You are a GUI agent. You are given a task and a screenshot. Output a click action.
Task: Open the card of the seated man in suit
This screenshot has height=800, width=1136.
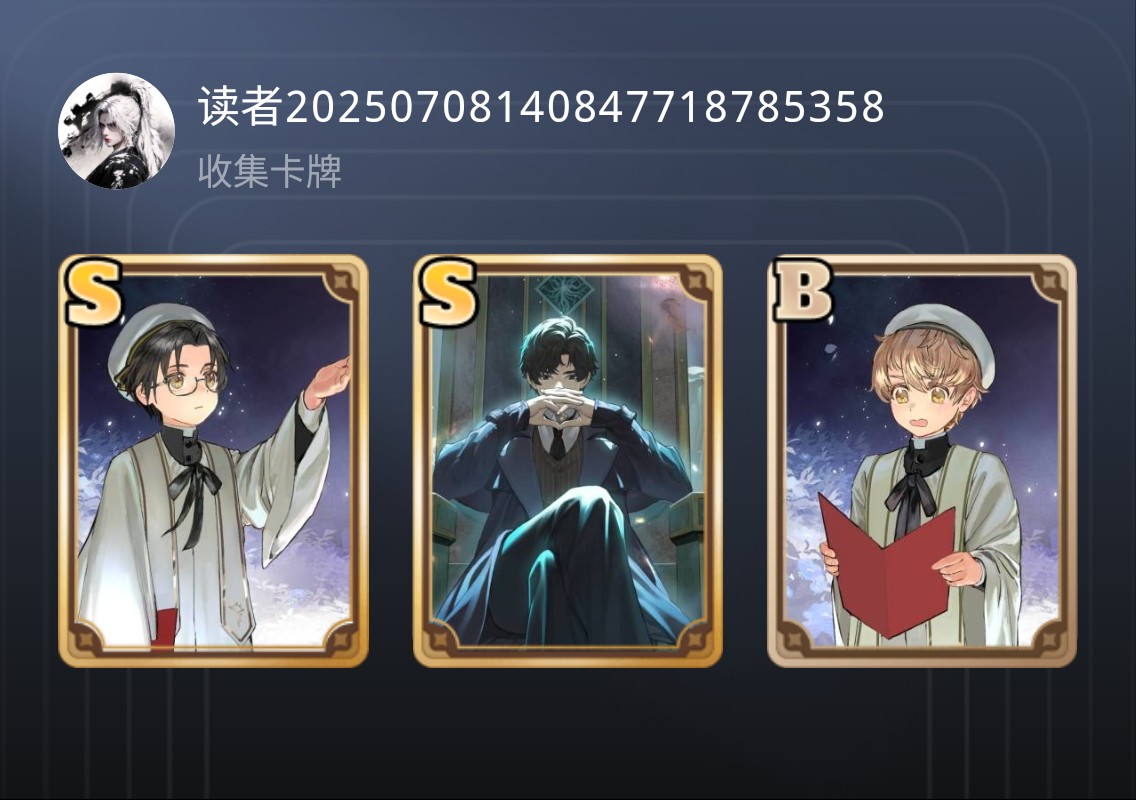pos(568,461)
